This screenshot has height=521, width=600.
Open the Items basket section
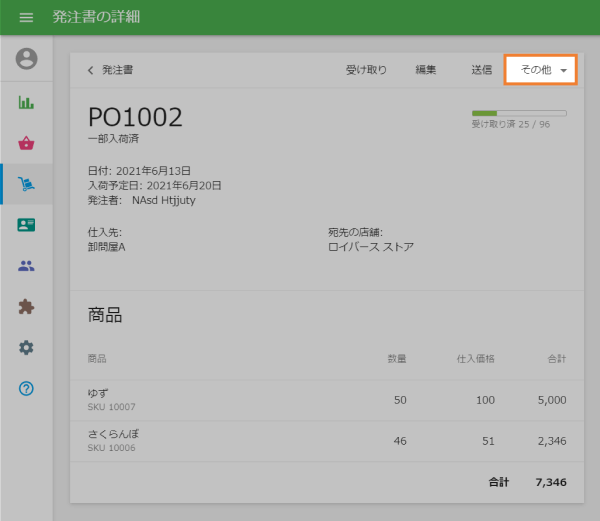coord(26,143)
